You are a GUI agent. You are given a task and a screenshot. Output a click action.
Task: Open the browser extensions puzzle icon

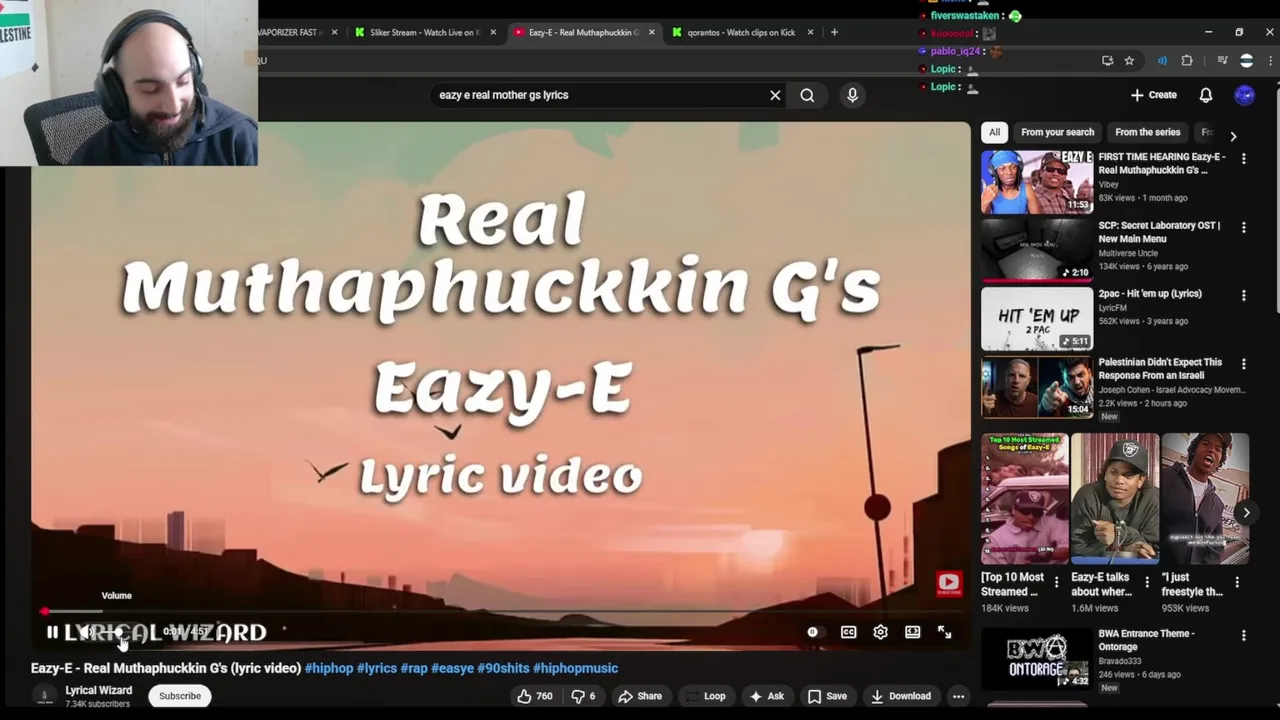coord(1187,60)
